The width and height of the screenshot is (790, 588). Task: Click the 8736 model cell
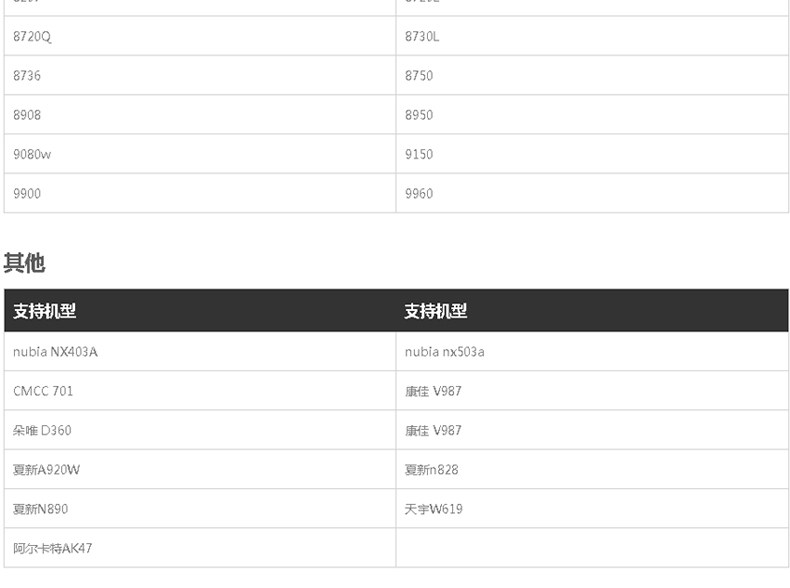pyautogui.click(x=28, y=76)
